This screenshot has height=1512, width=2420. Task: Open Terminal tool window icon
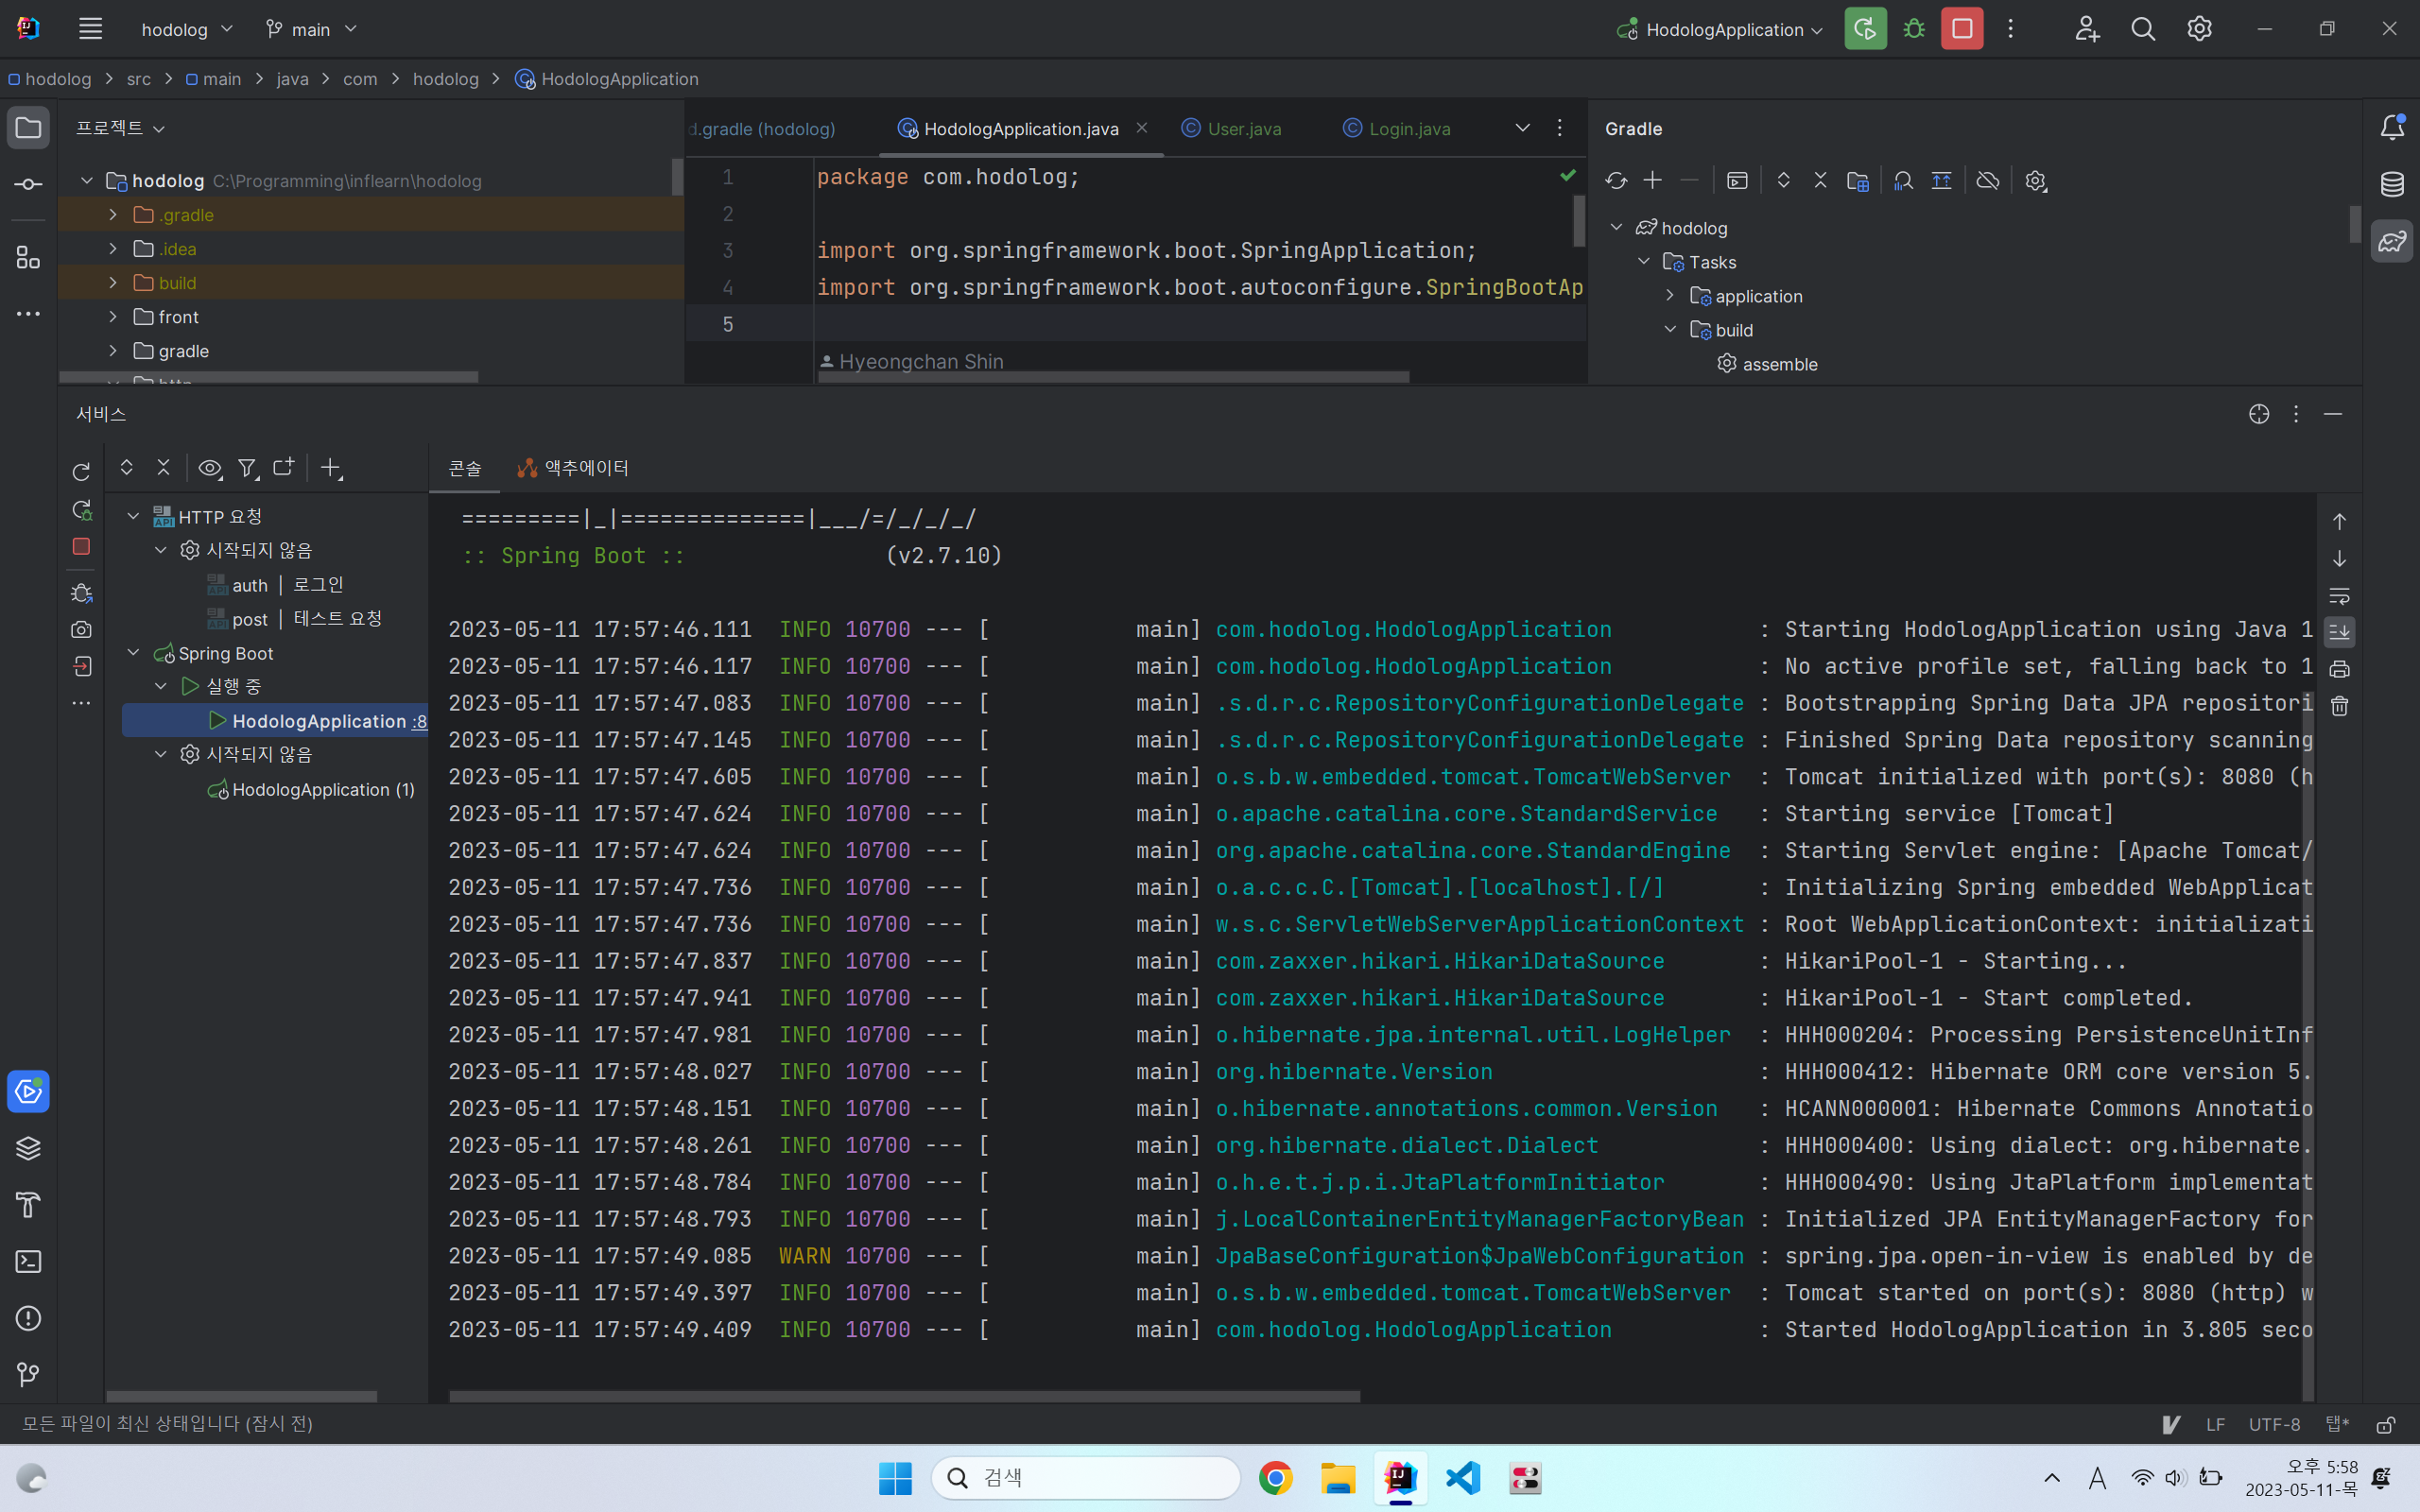tap(28, 1262)
